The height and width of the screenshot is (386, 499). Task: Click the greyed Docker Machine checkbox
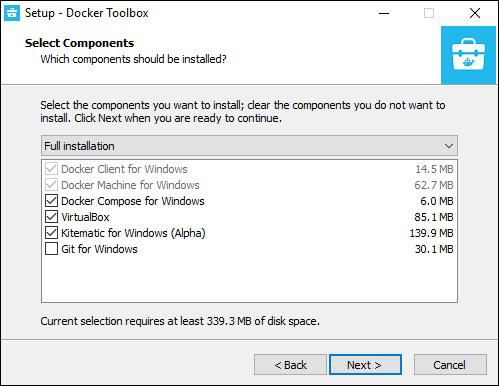click(x=51, y=185)
